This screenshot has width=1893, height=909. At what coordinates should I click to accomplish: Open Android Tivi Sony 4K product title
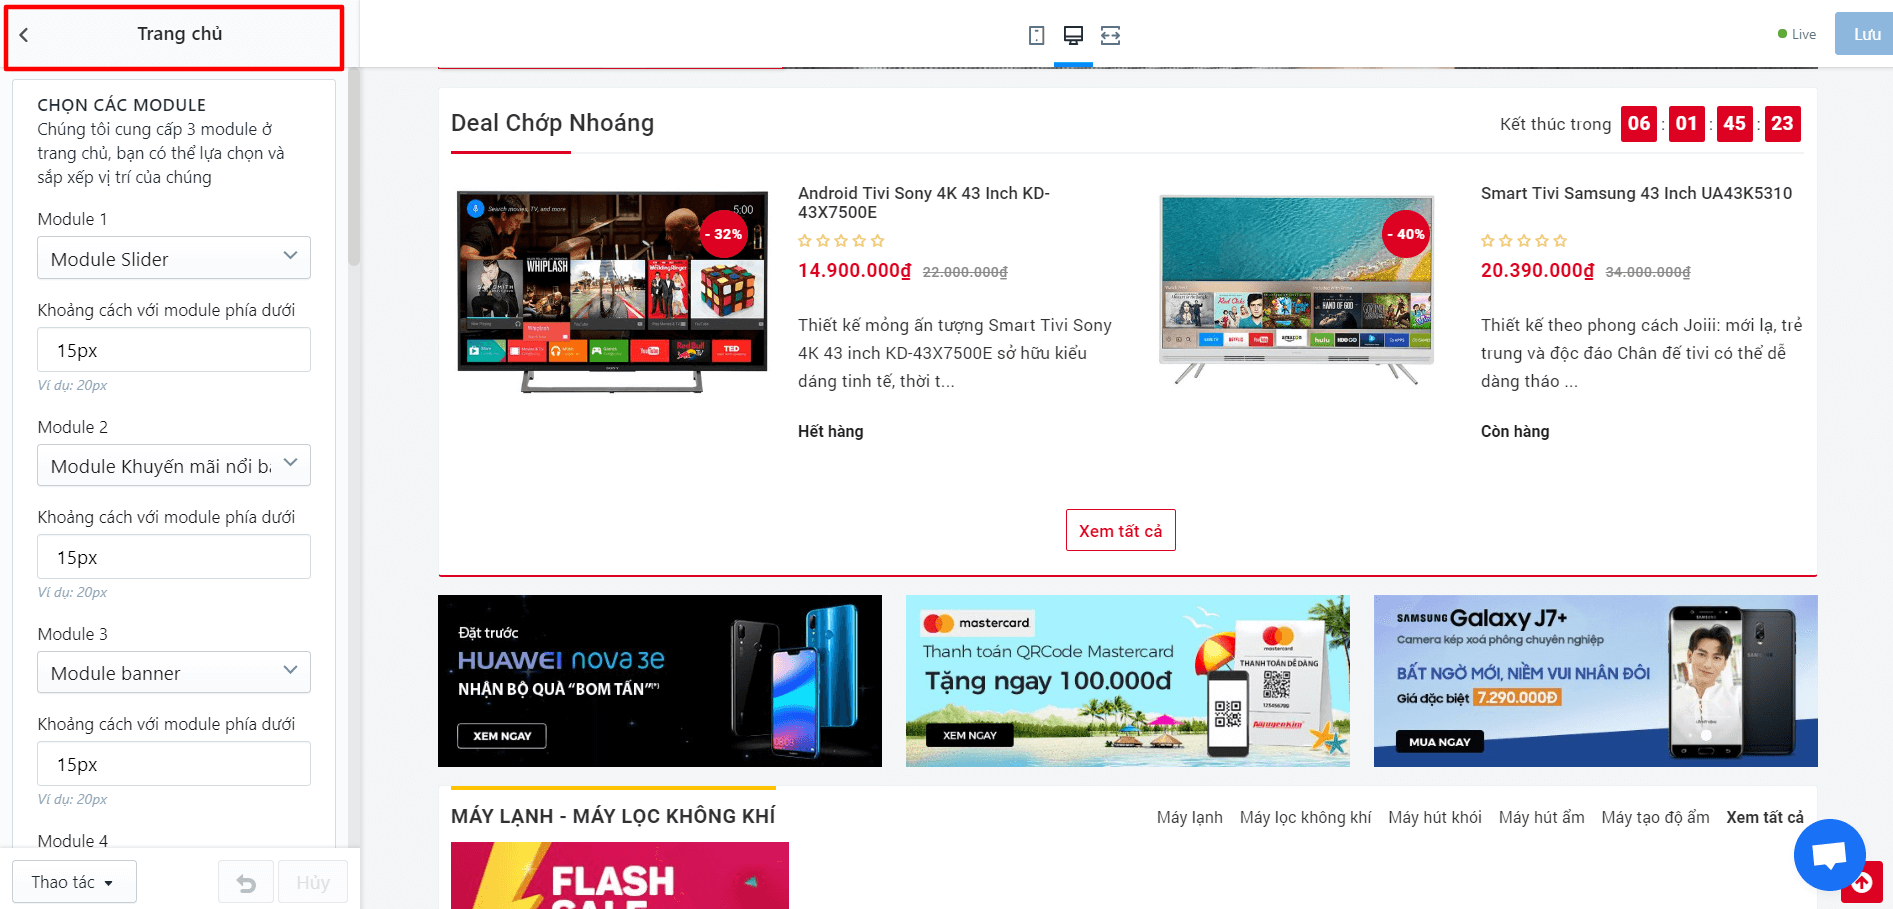[x=924, y=203]
